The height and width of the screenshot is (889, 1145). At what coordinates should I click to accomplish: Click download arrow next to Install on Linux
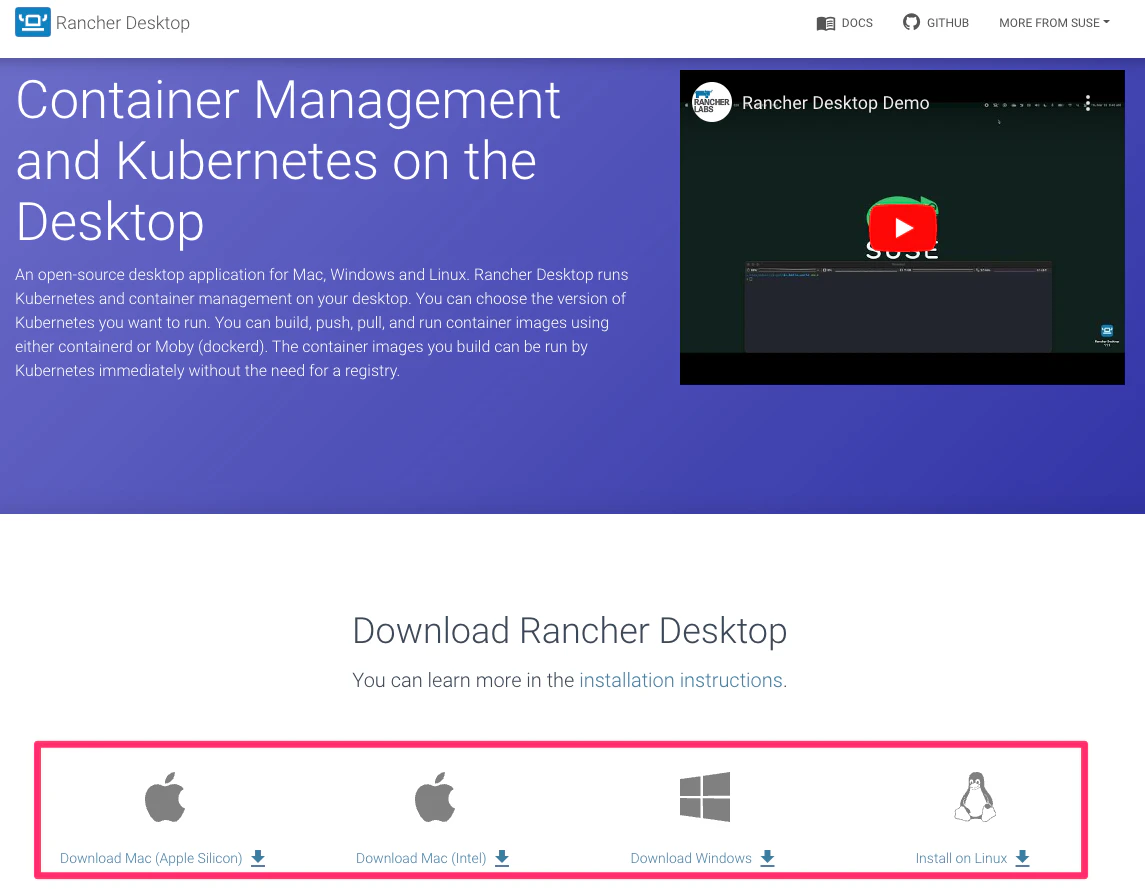click(x=1022, y=858)
